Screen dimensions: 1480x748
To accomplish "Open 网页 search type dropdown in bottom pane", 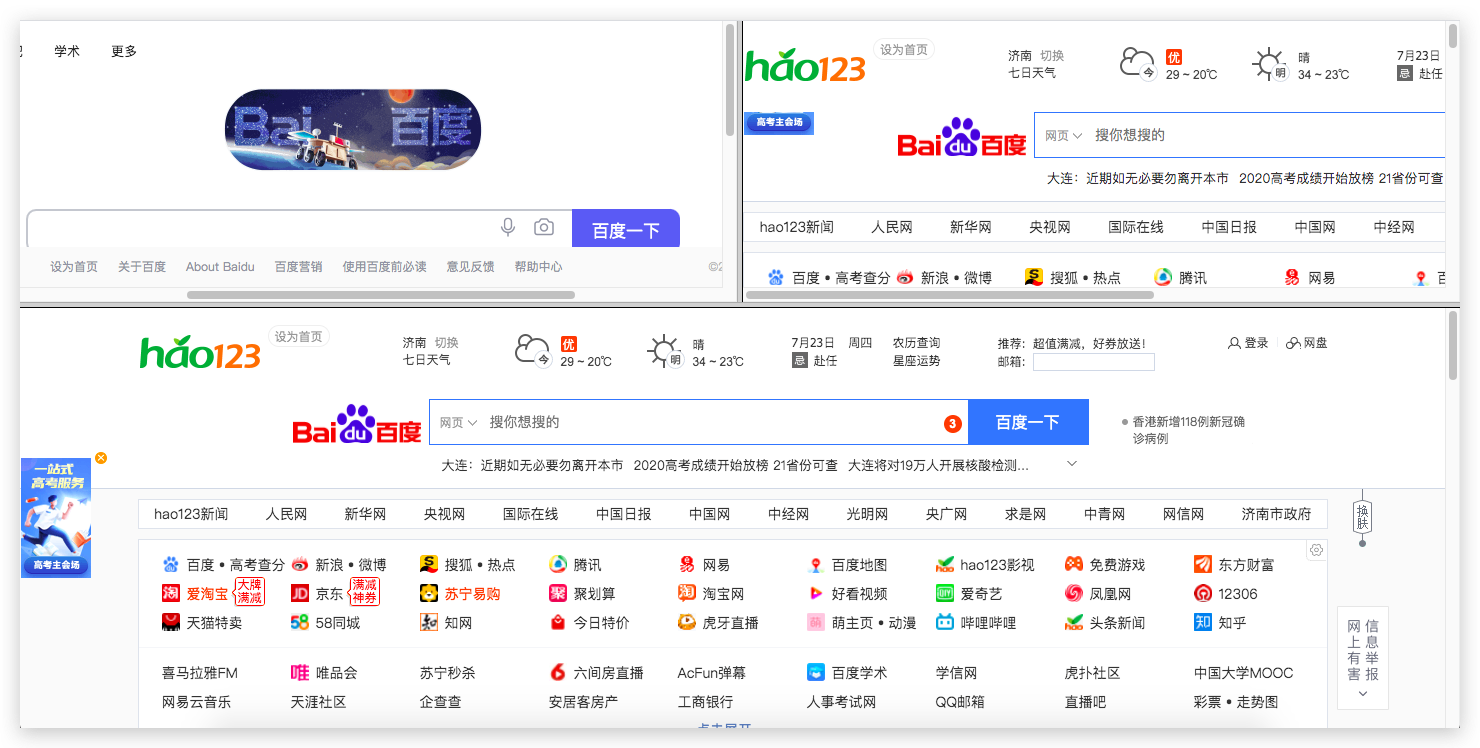I will 459,423.
